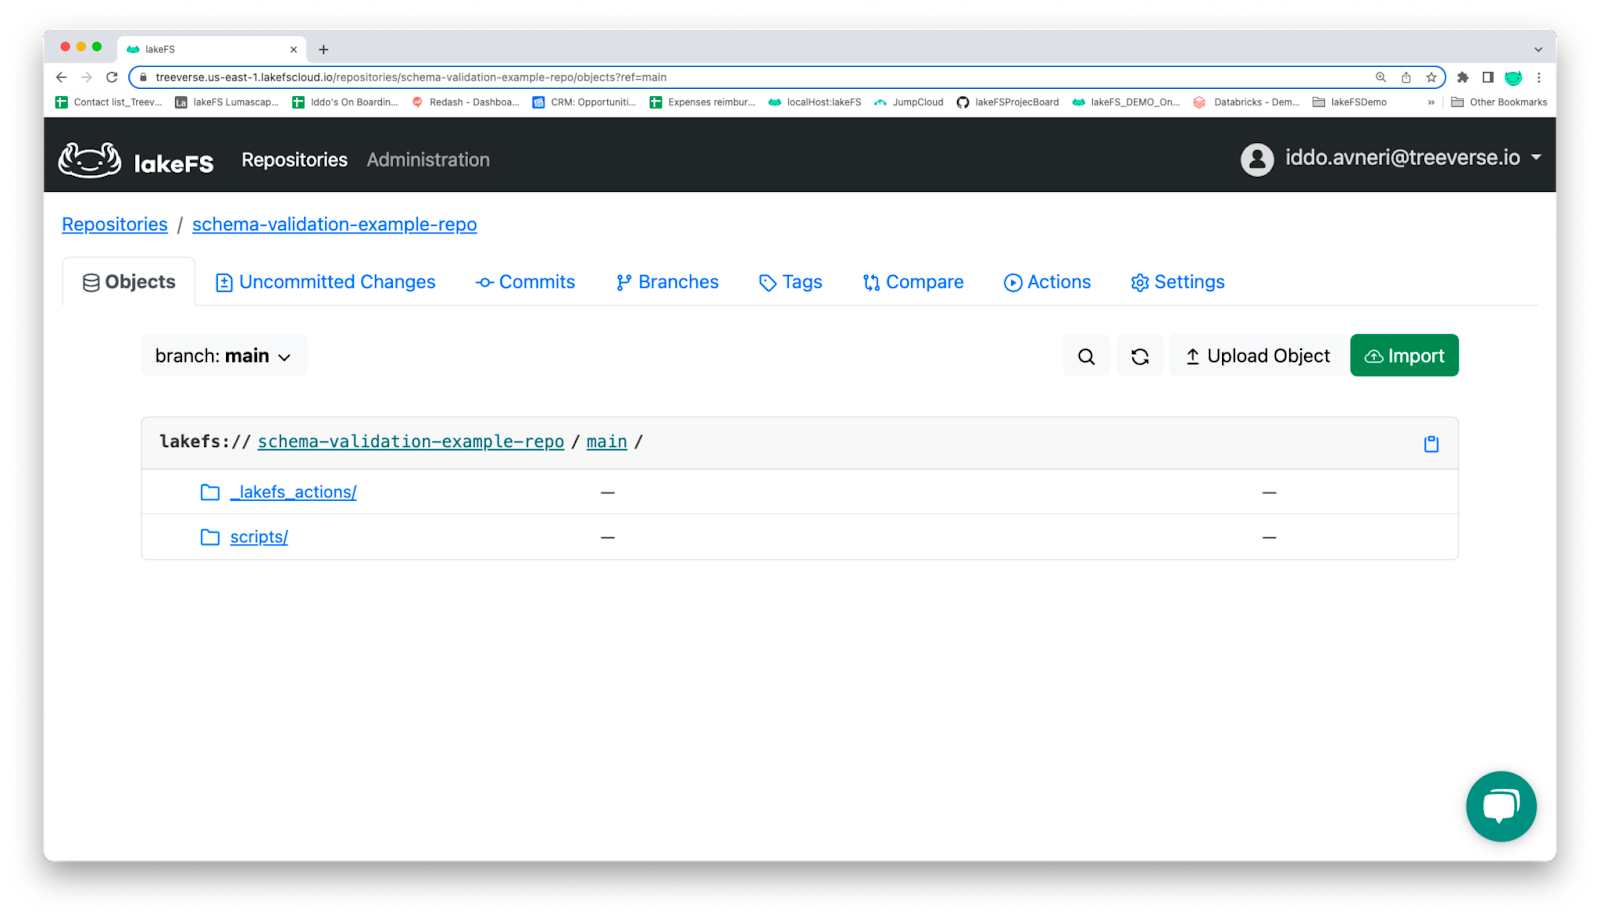1600x919 pixels.
Task: Open the localHost:lakeFS bookmark
Action: [x=814, y=102]
